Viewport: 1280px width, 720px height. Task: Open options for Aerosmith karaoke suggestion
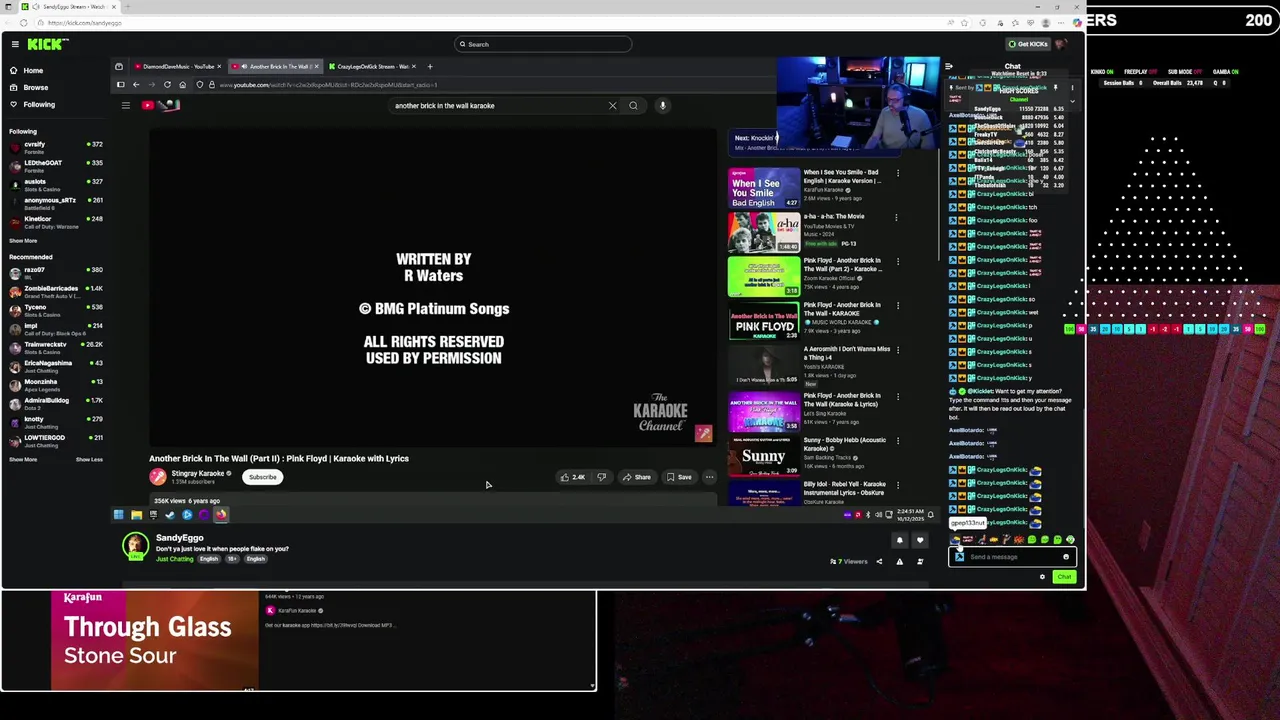click(x=897, y=350)
